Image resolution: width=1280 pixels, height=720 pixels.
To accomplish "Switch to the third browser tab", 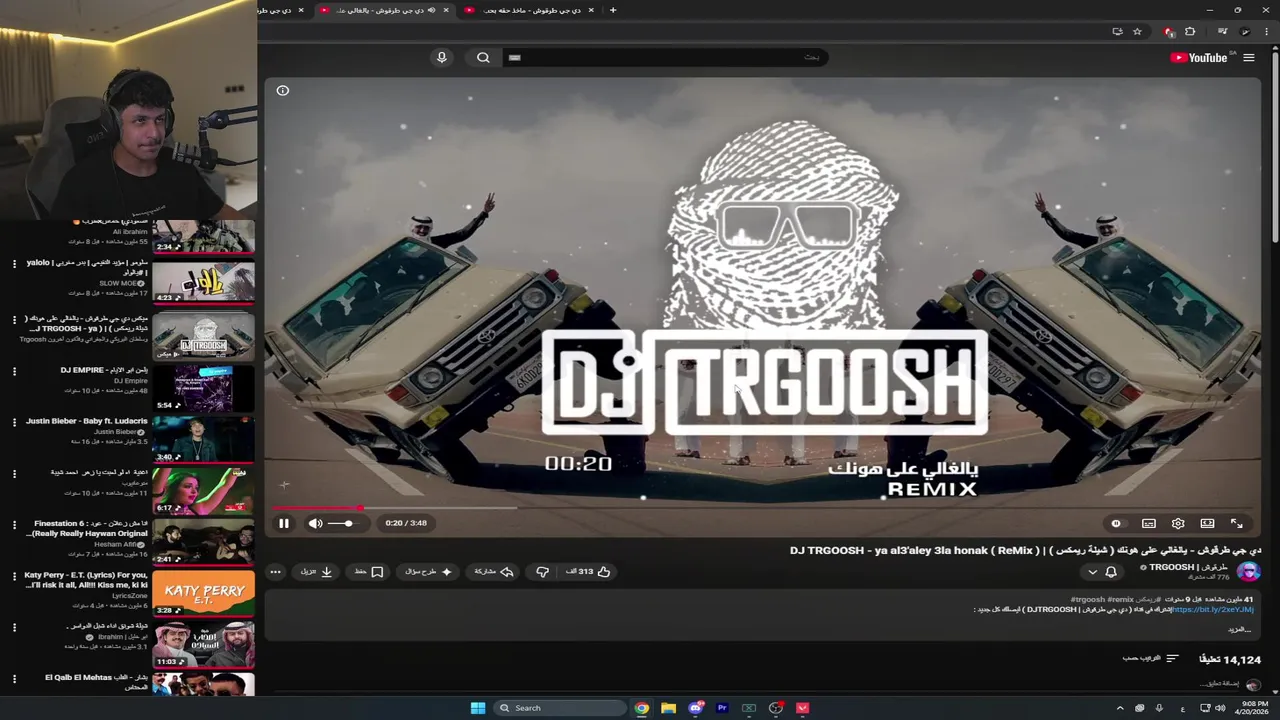I will pyautogui.click(x=530, y=10).
